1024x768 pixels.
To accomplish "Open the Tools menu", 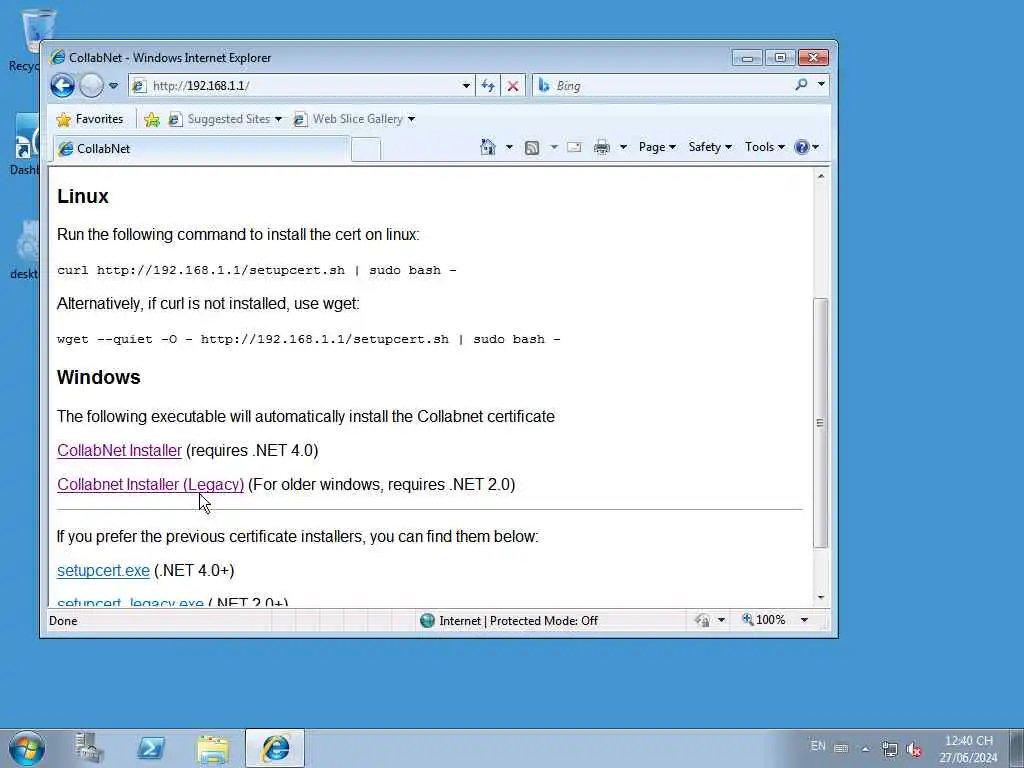I will click(765, 147).
